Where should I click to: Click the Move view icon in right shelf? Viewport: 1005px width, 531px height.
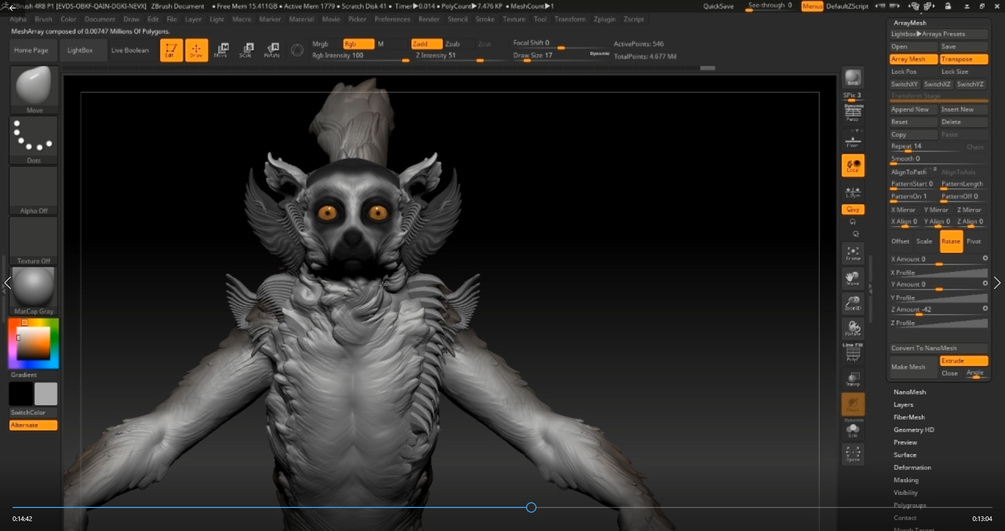pos(852,278)
